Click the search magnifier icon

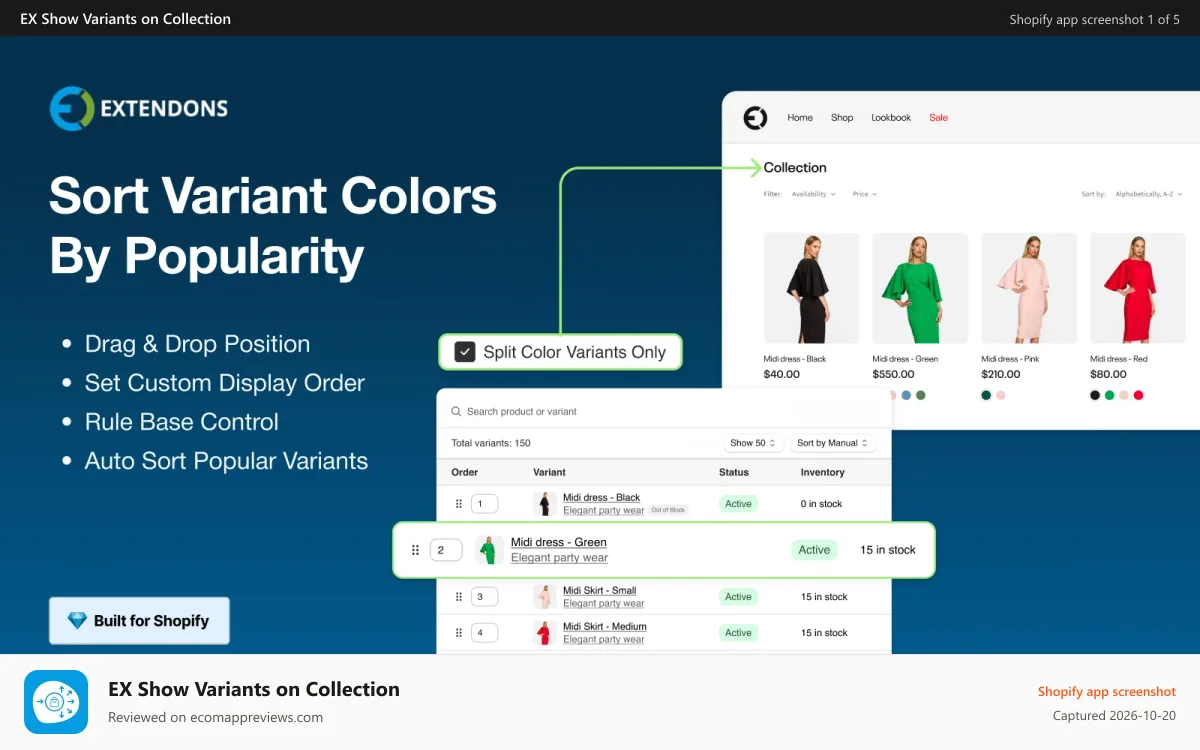coord(456,411)
